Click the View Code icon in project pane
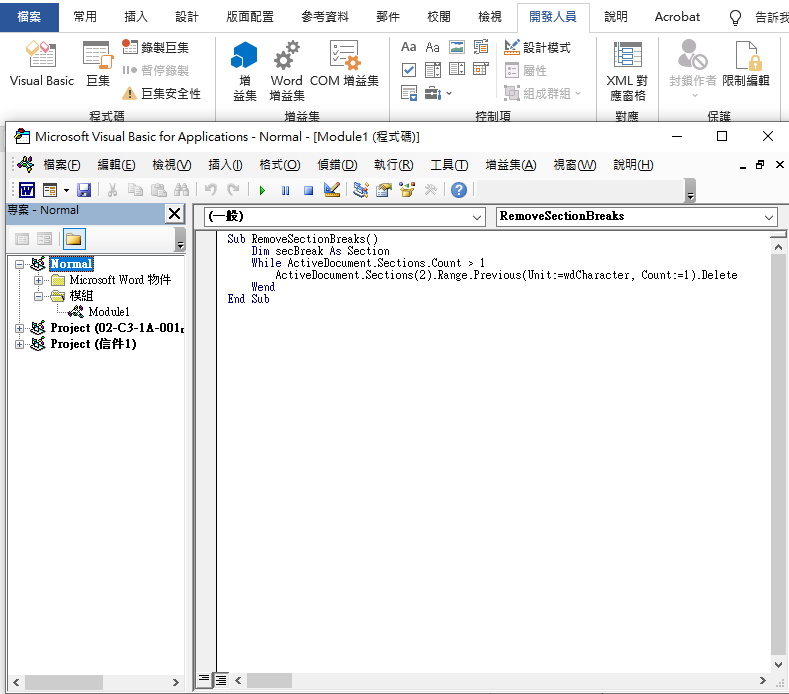789x694 pixels. [22, 239]
